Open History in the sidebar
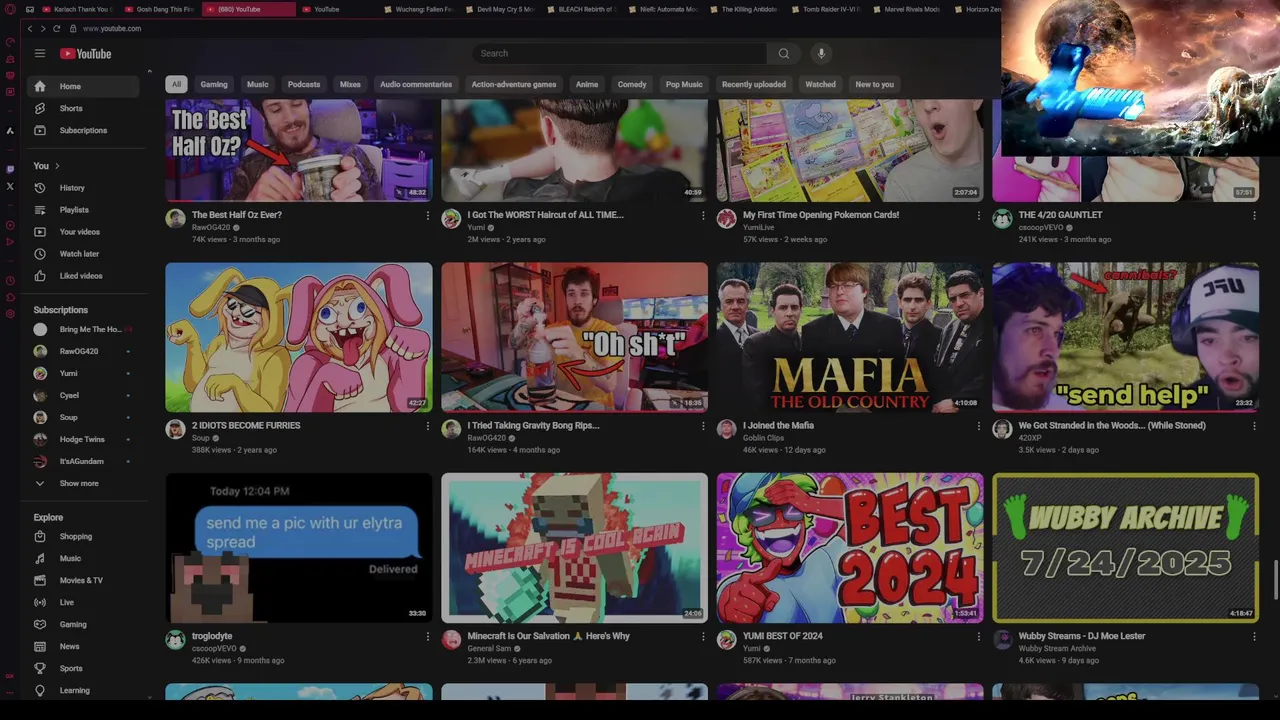This screenshot has width=1280, height=720. point(83,188)
